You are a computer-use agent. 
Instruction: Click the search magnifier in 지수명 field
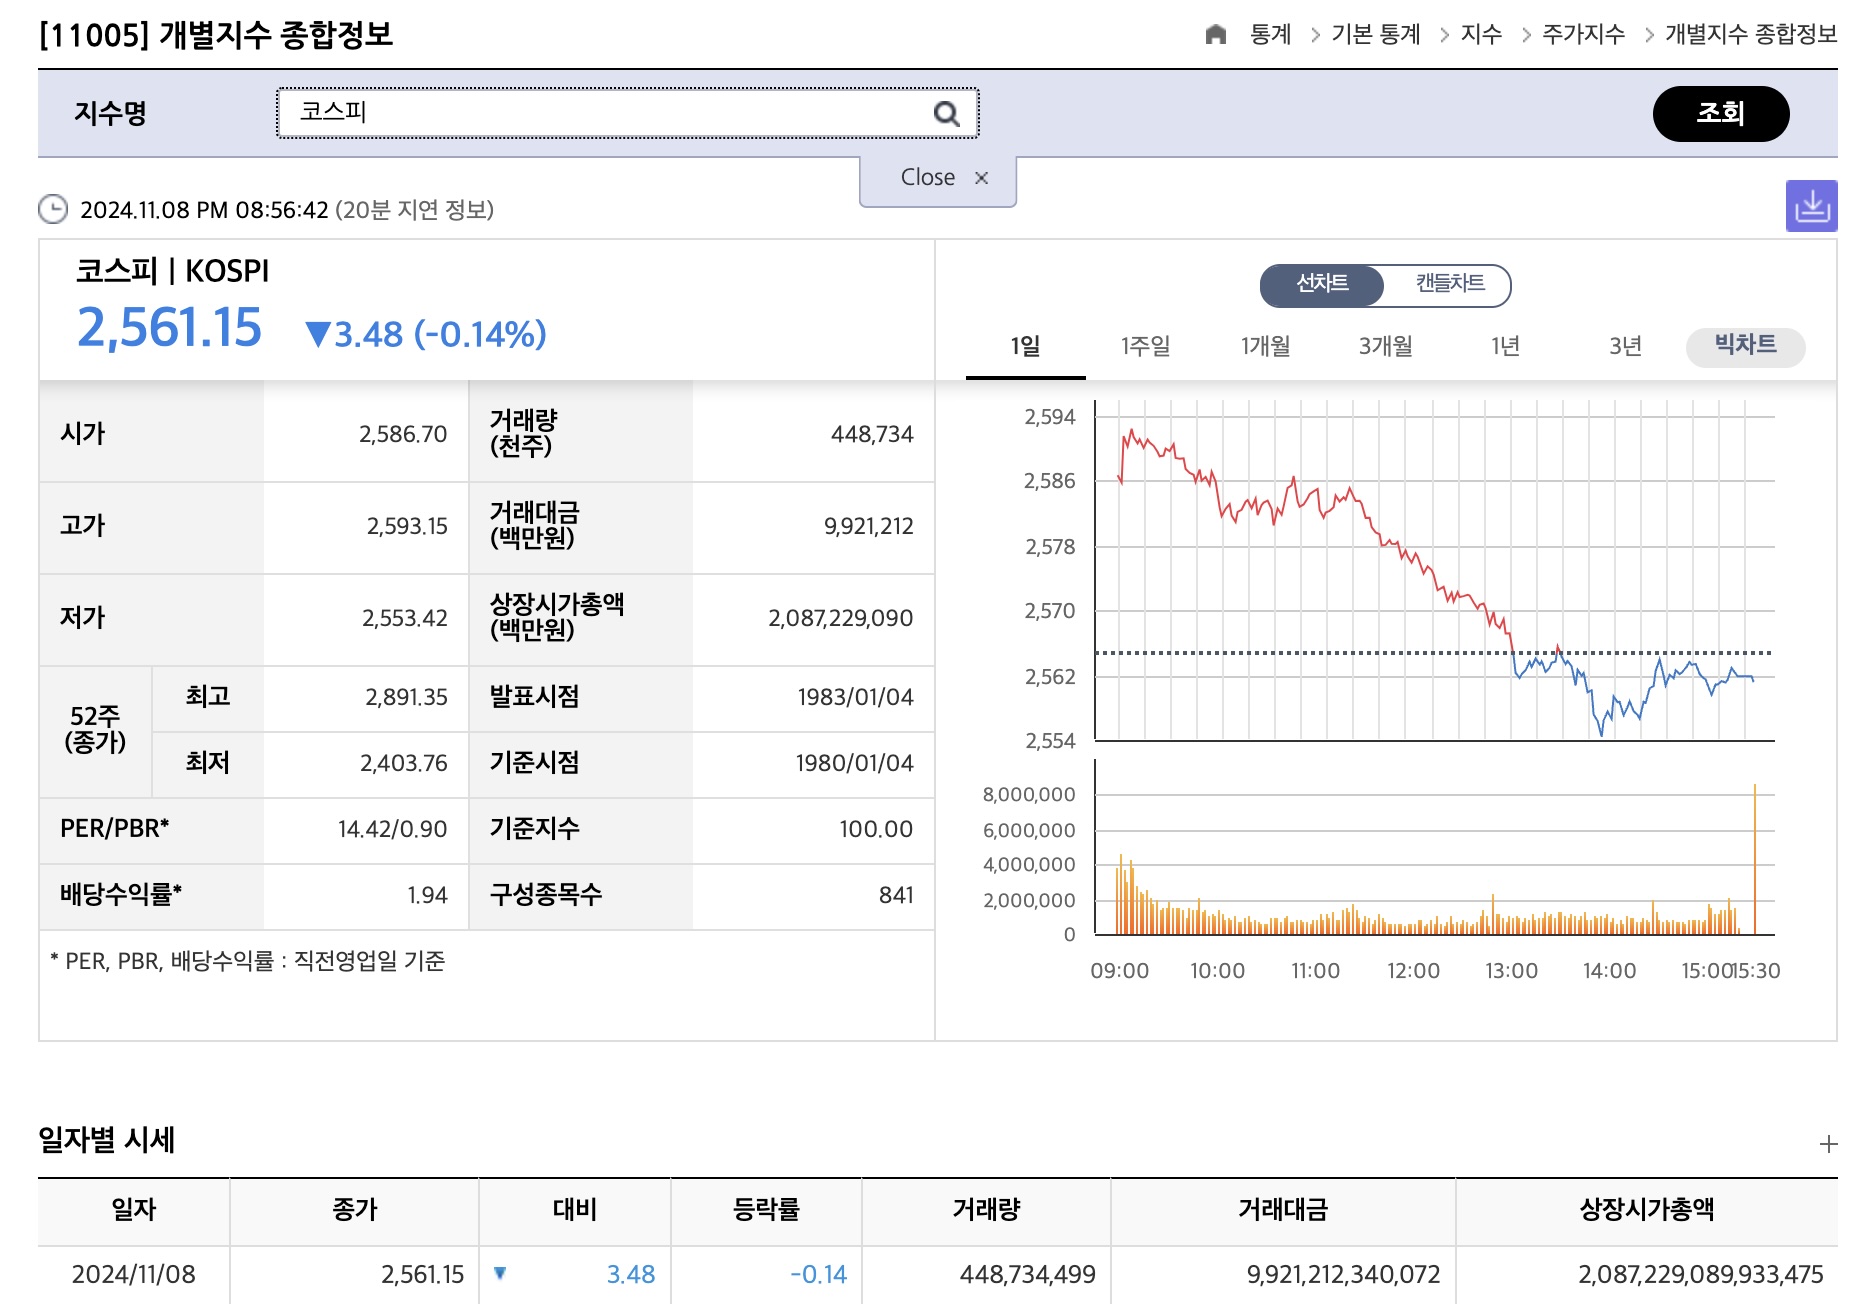point(946,114)
